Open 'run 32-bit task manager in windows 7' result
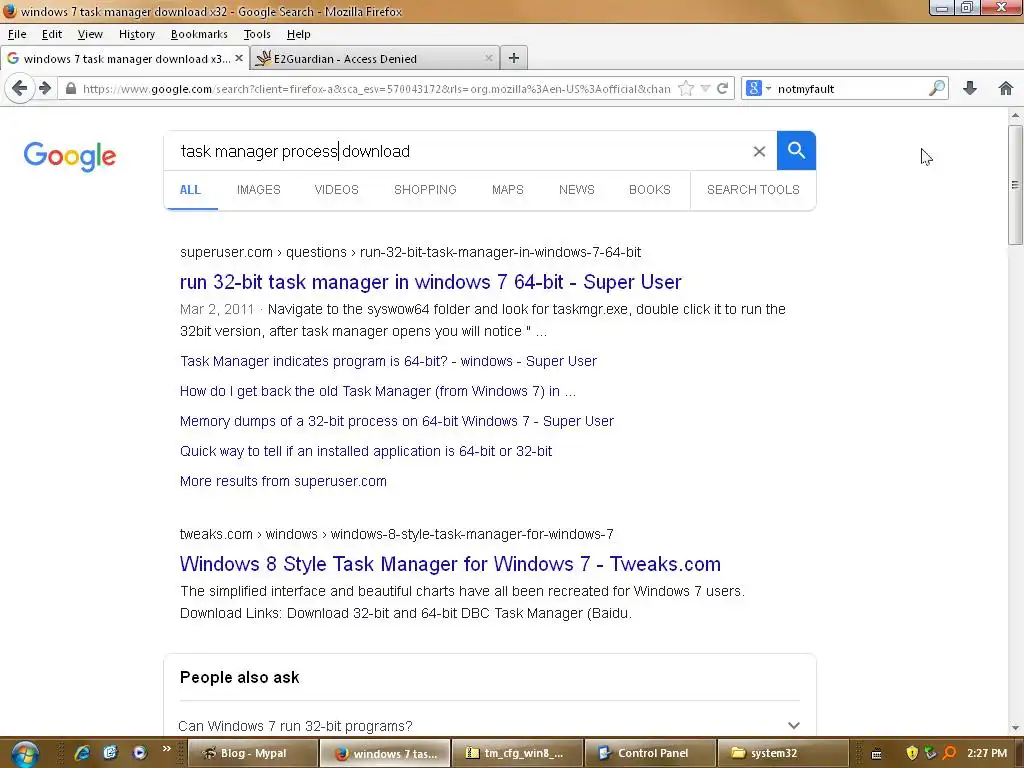This screenshot has width=1024, height=768. click(x=430, y=281)
